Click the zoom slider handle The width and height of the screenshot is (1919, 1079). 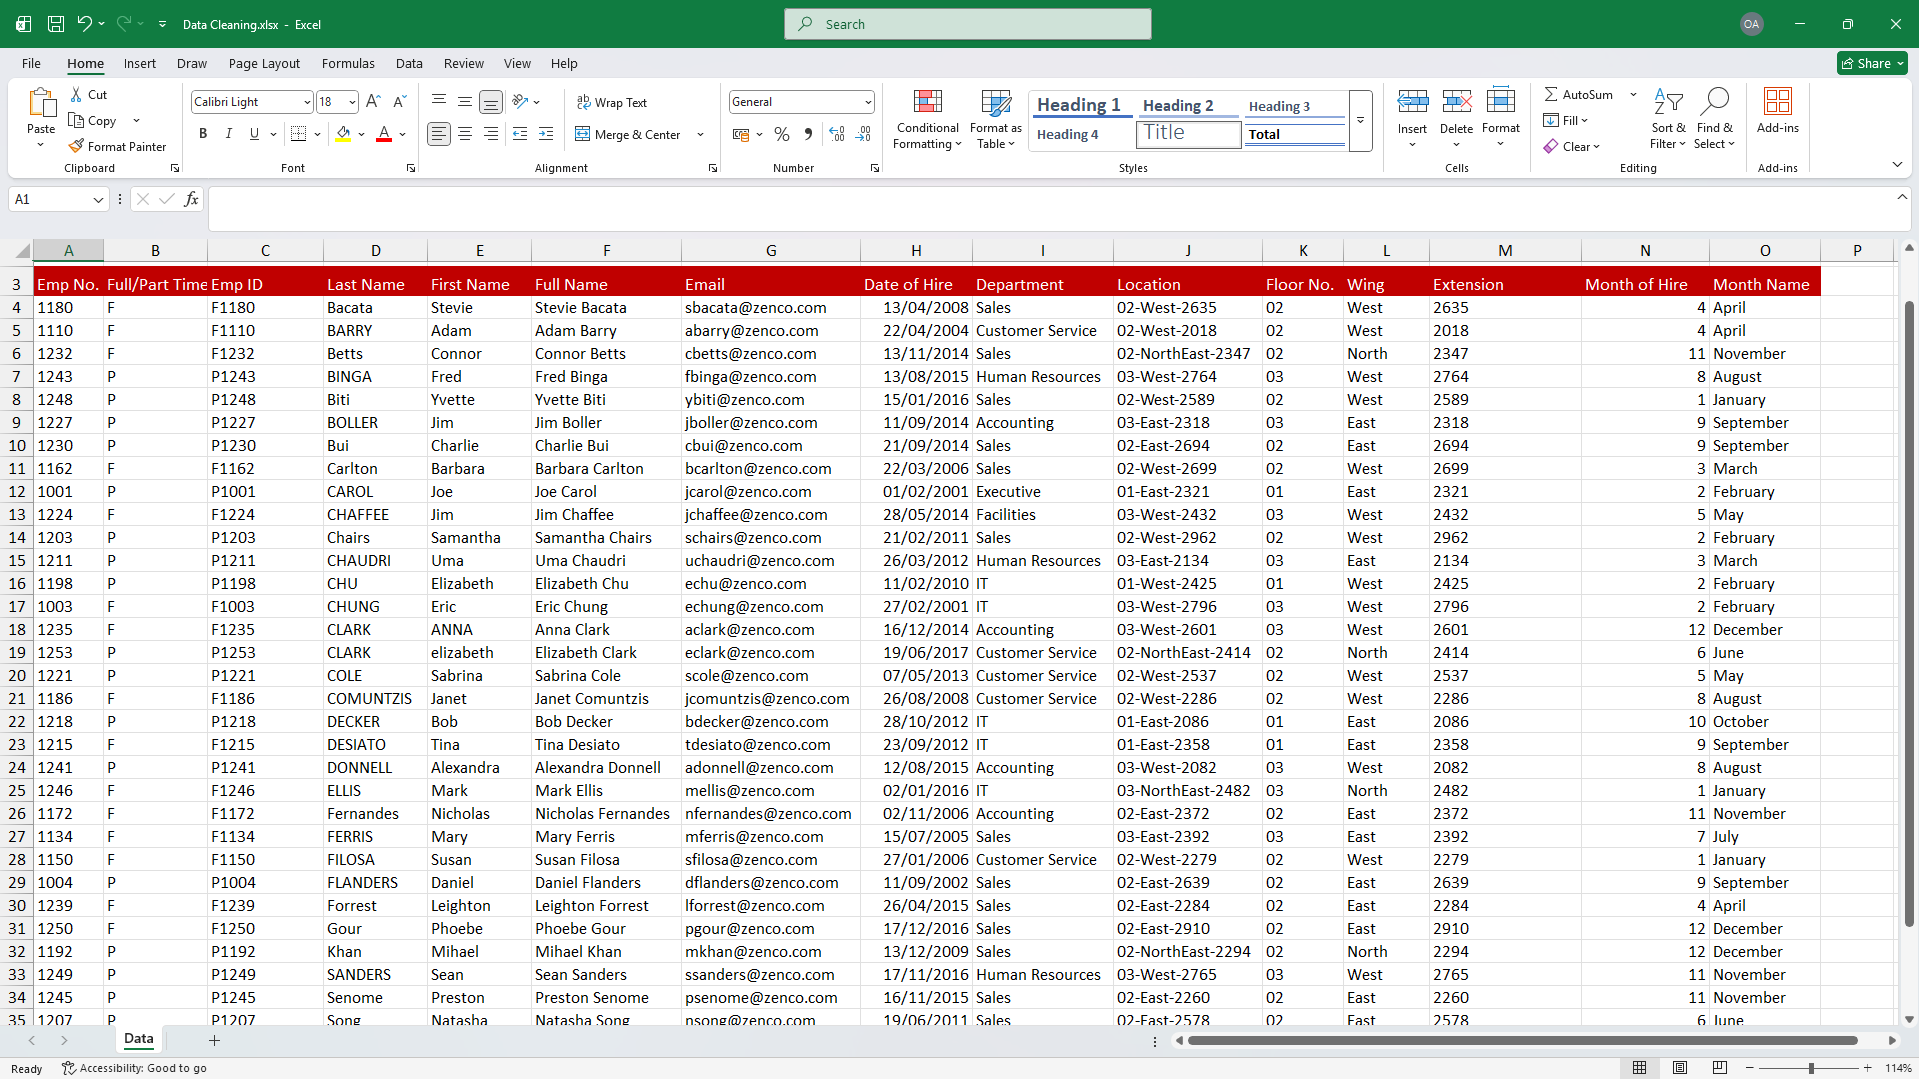[1811, 1068]
